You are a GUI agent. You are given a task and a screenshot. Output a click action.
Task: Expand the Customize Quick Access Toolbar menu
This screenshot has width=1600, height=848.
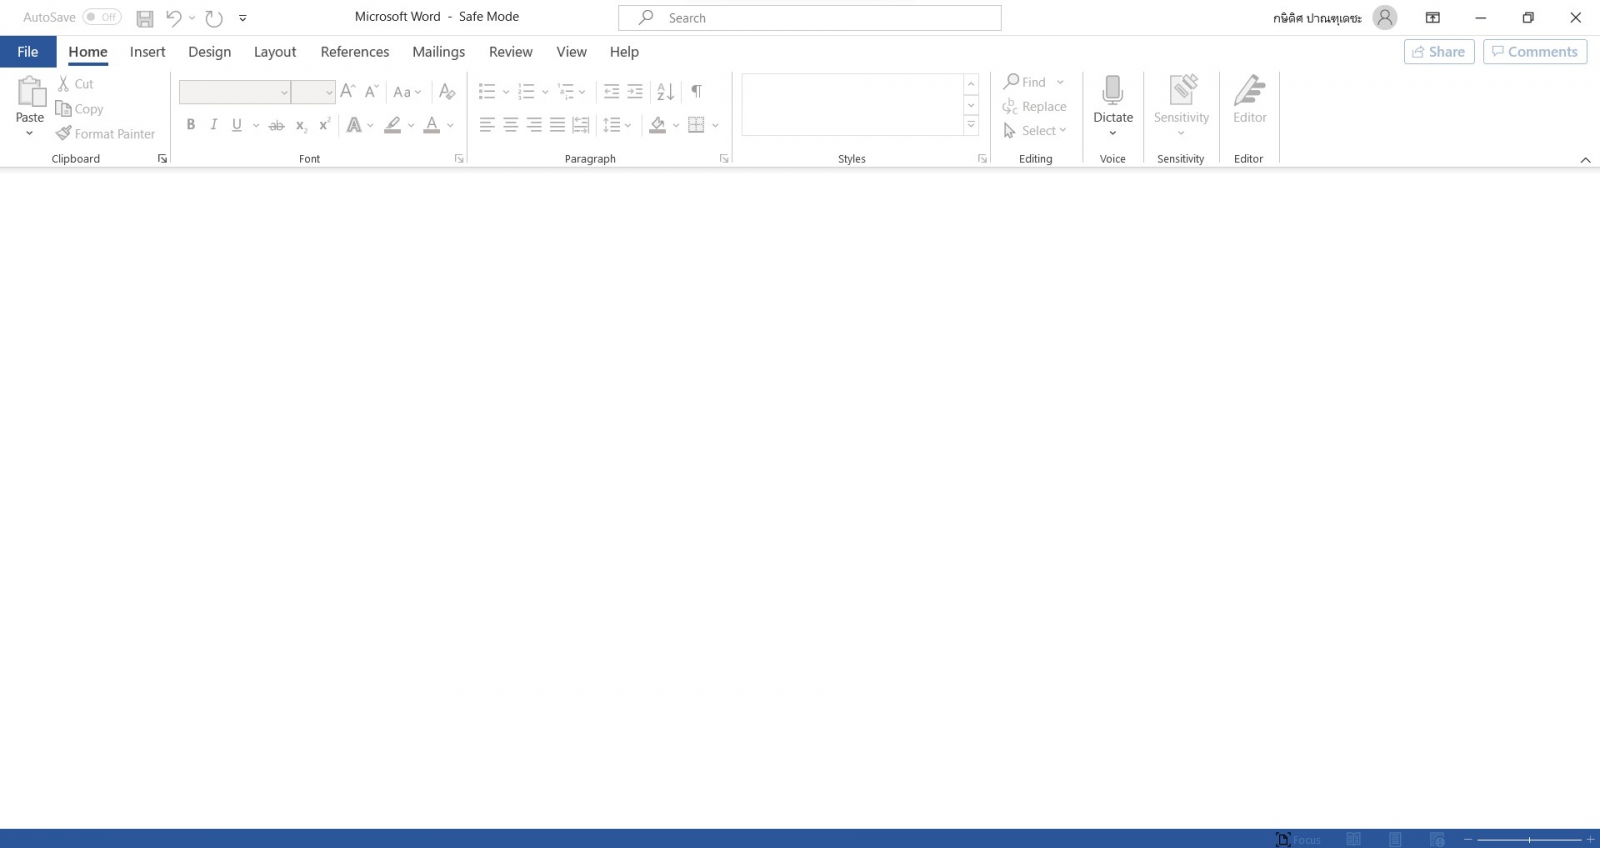pyautogui.click(x=243, y=18)
